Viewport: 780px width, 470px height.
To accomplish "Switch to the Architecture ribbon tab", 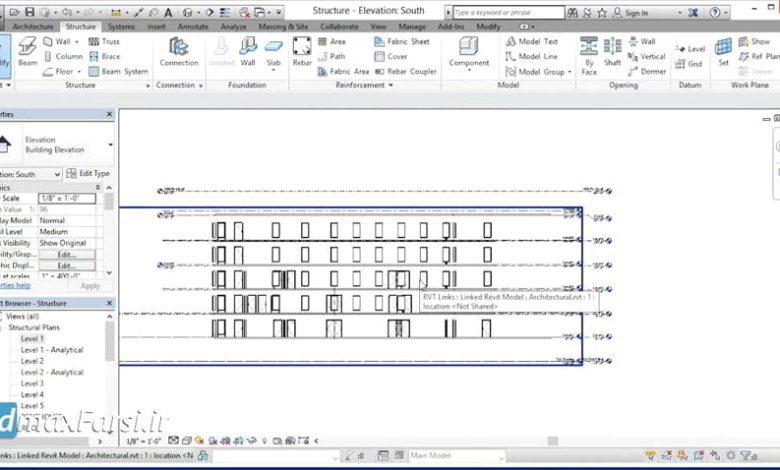I will (33, 26).
